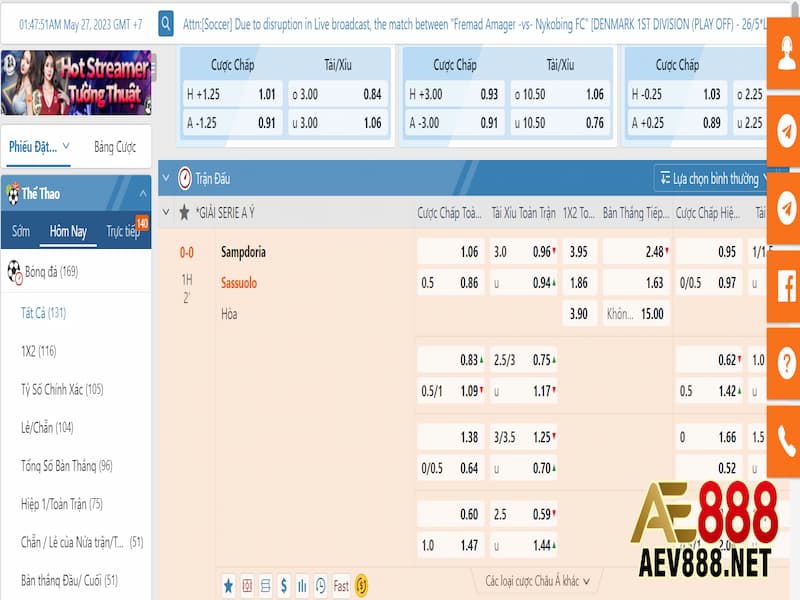Select the 1X2 (116) bet category
800x600 pixels.
pyautogui.click(x=38, y=351)
